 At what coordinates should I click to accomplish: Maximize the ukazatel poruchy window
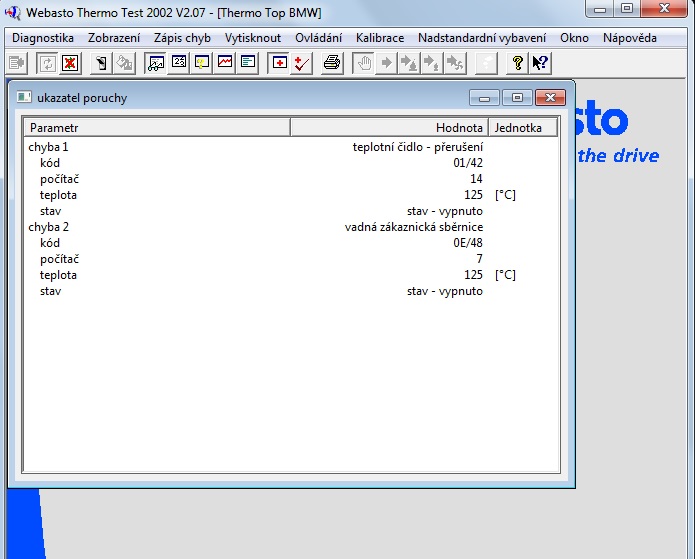tap(517, 98)
